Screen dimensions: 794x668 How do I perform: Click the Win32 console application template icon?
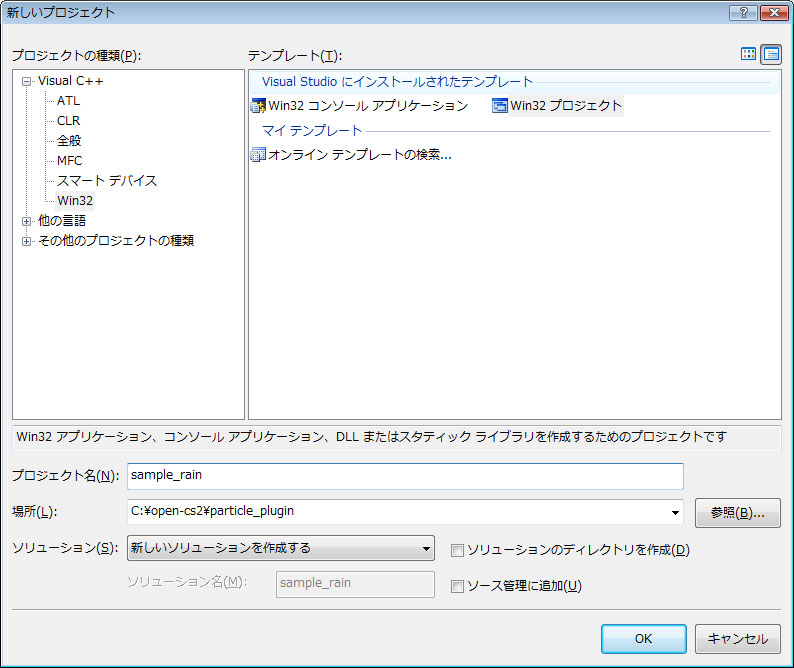tap(258, 106)
